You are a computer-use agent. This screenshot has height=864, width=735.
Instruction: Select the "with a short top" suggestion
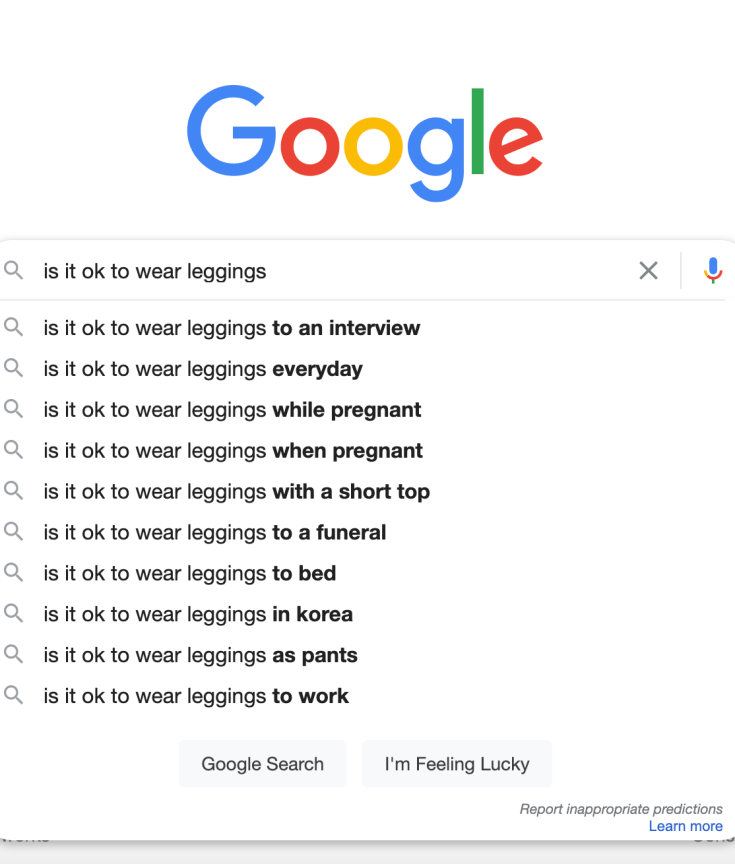(x=236, y=492)
